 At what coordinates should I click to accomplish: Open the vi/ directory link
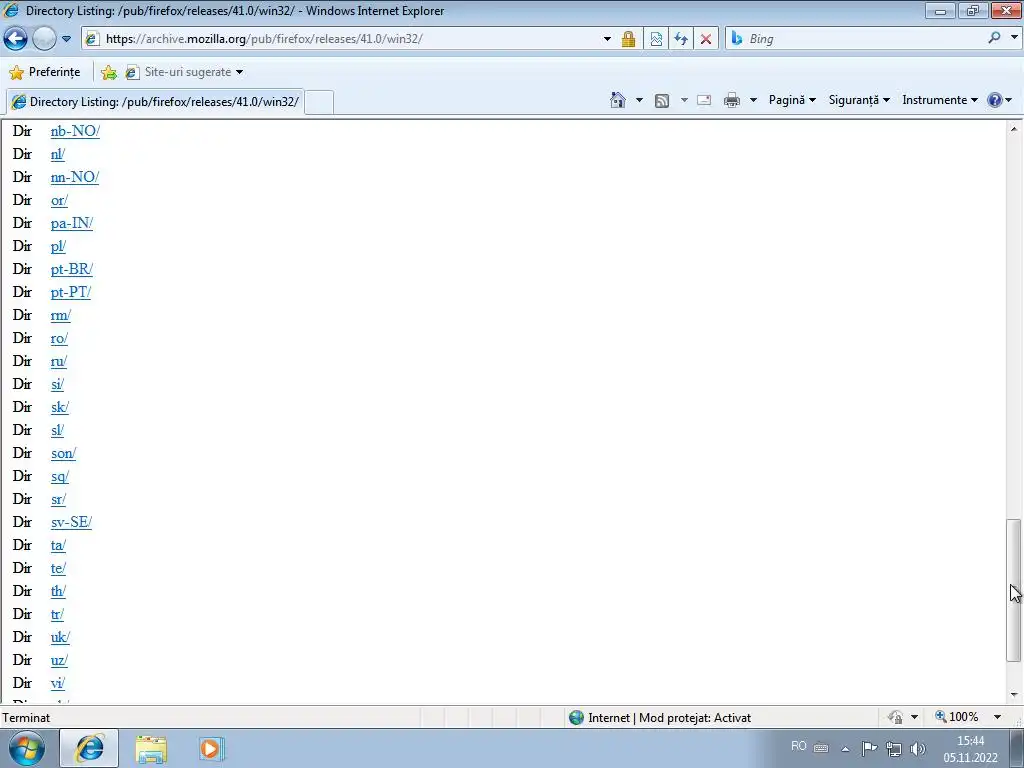tap(57, 683)
